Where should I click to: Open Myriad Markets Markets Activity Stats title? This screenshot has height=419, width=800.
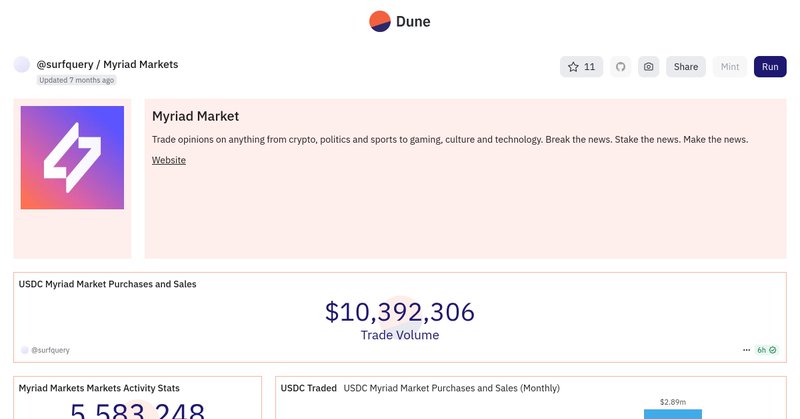pyautogui.click(x=99, y=388)
